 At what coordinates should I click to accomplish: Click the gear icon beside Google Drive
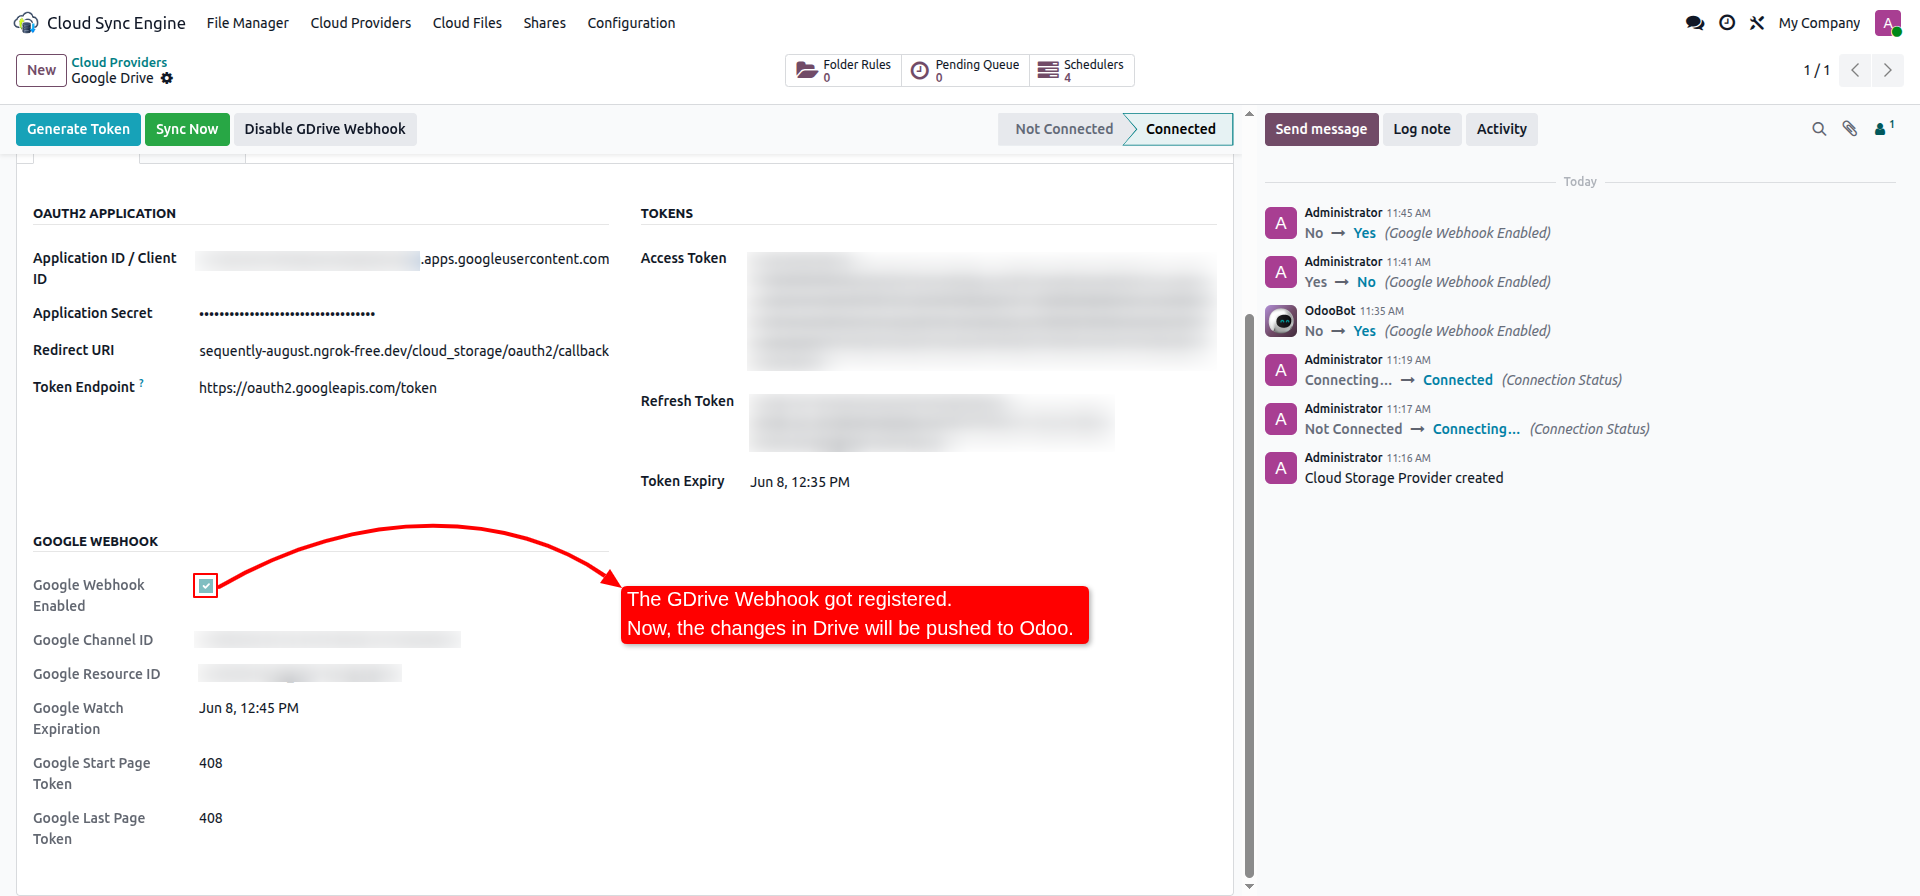[167, 78]
